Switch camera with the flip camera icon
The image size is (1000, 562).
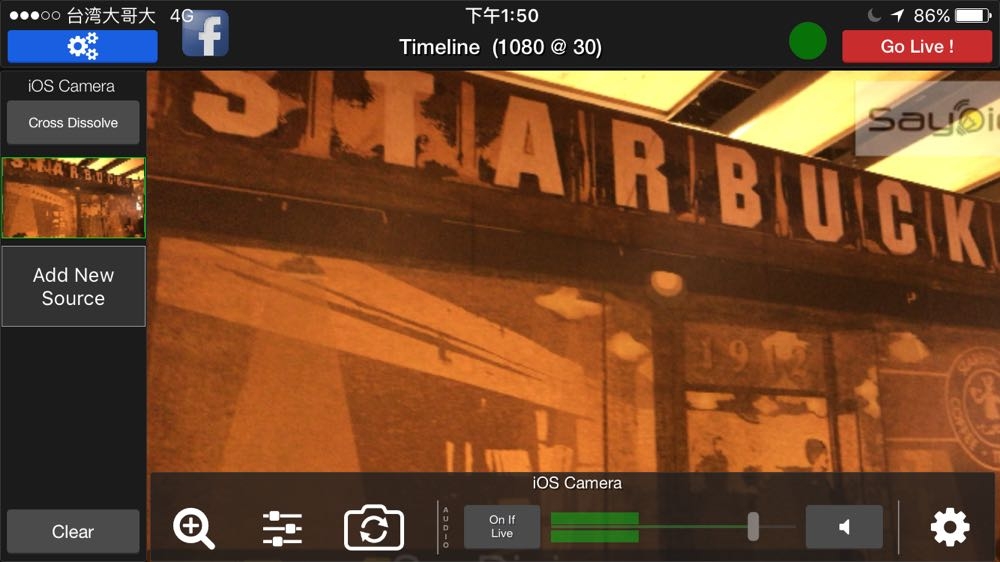click(x=374, y=528)
